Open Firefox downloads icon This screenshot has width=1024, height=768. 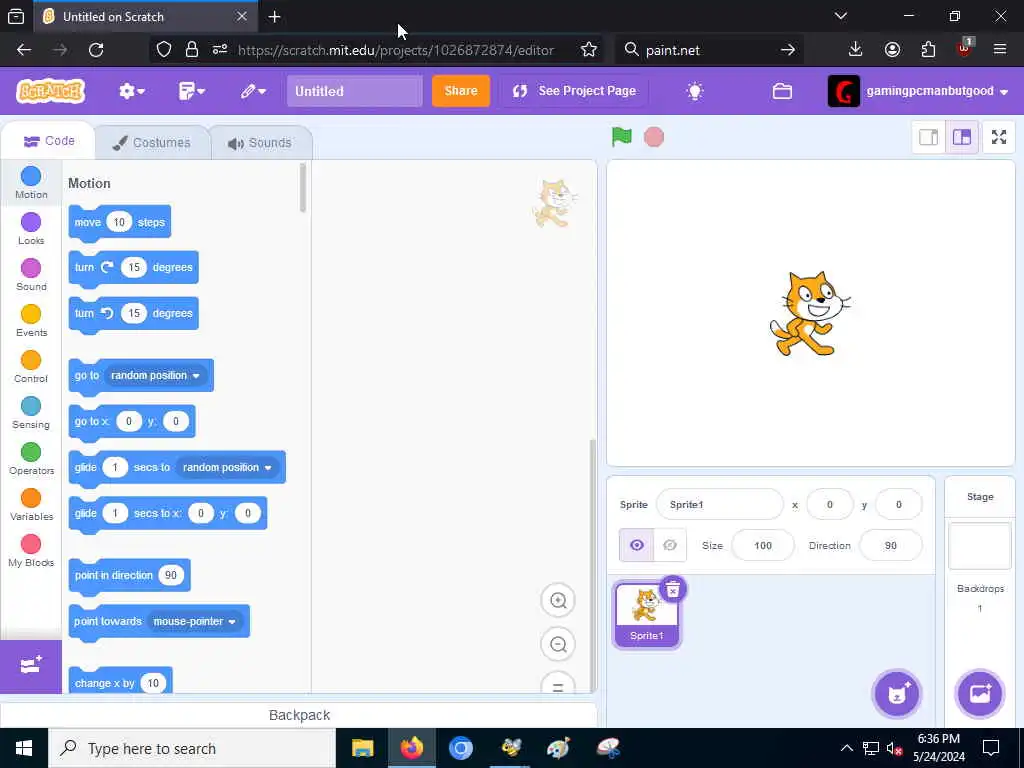pyautogui.click(x=855, y=50)
